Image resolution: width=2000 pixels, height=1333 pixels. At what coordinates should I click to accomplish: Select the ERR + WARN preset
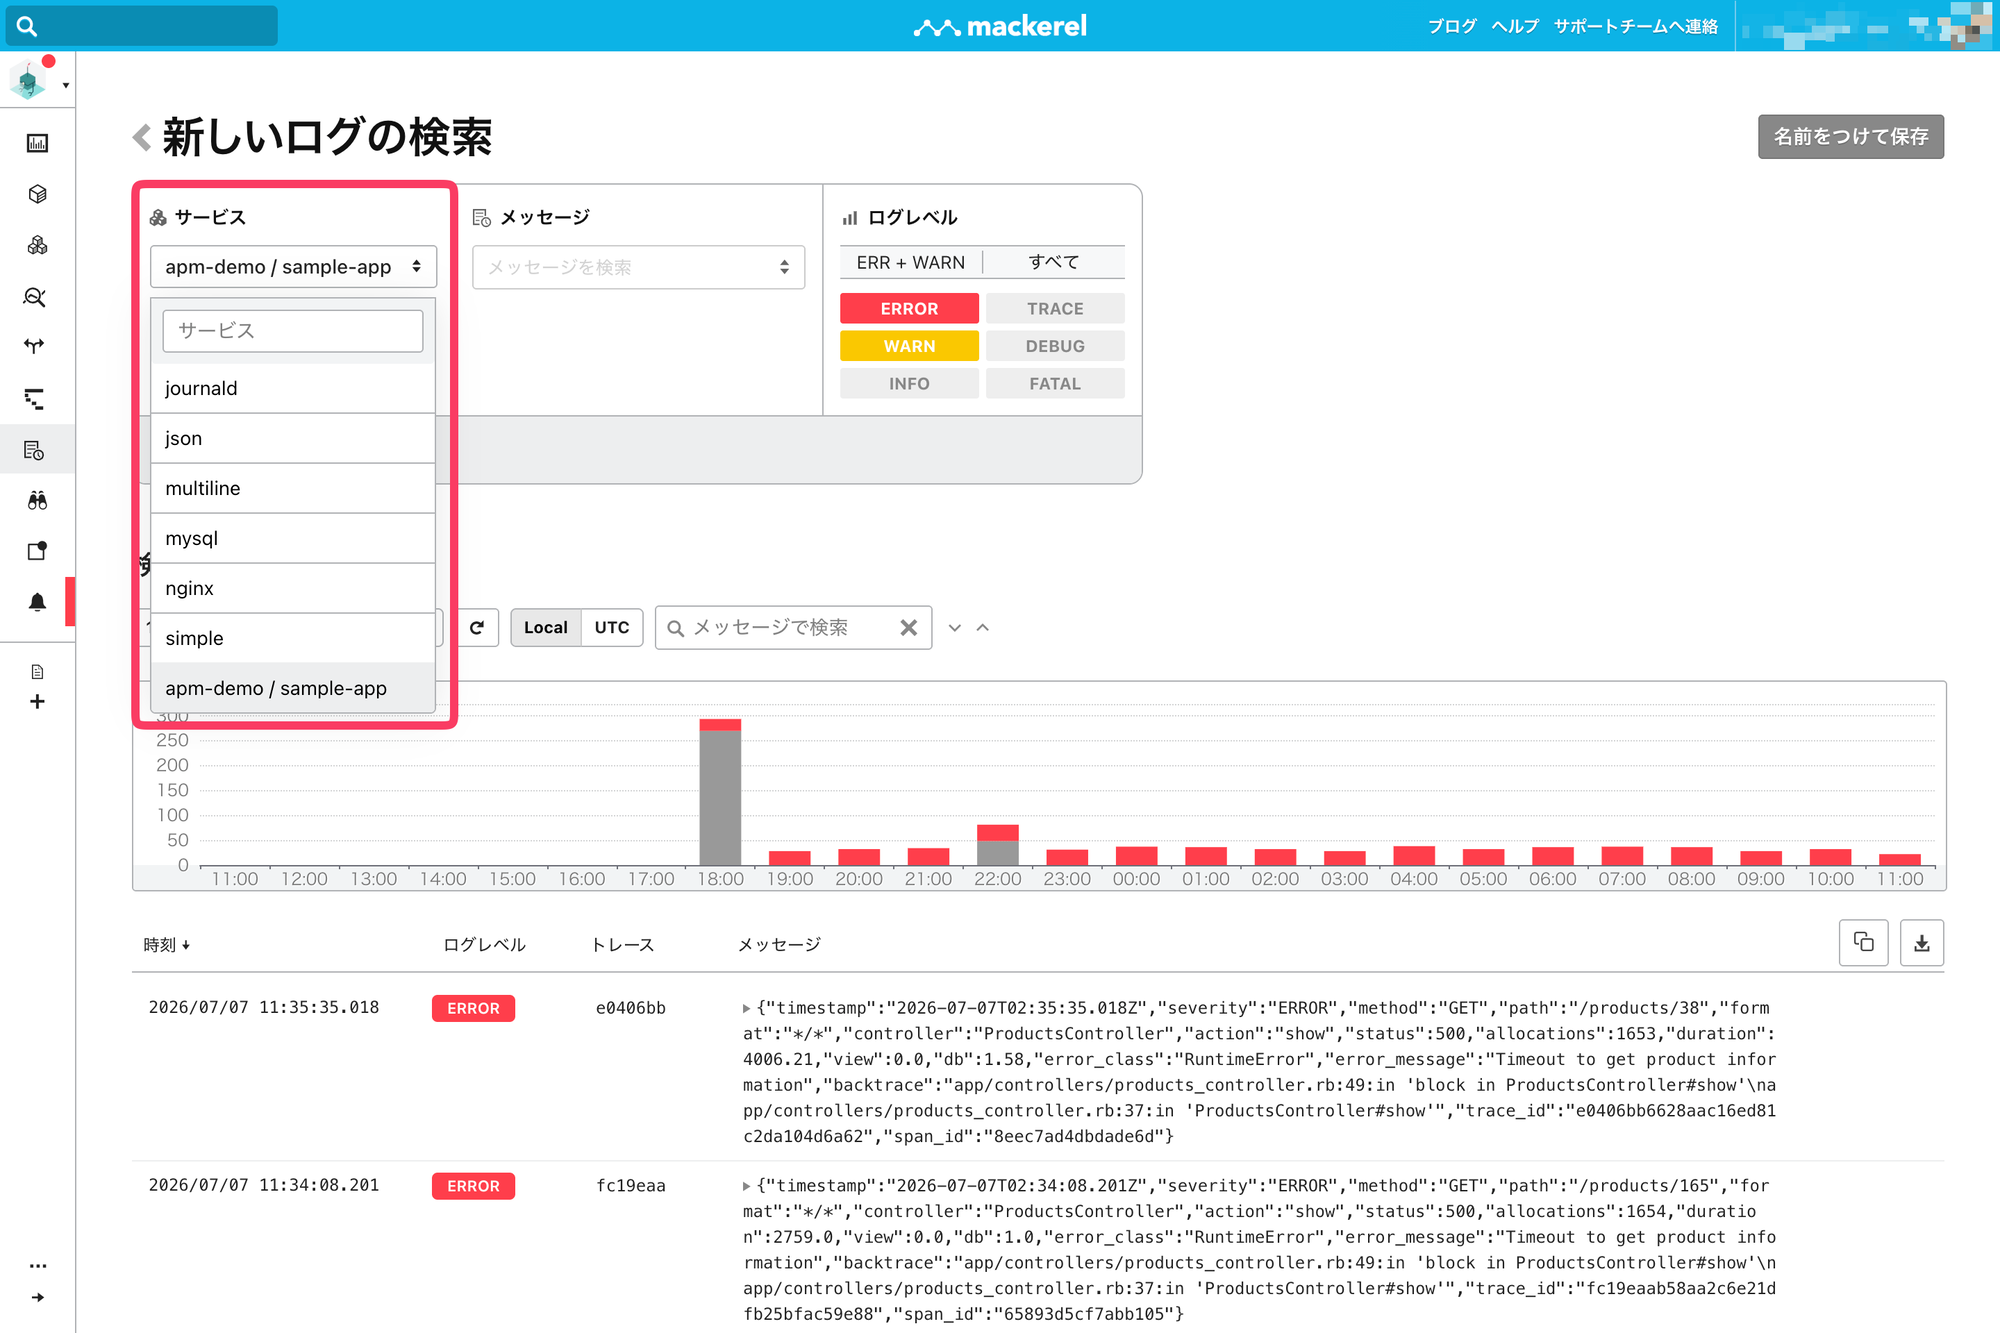coord(911,262)
